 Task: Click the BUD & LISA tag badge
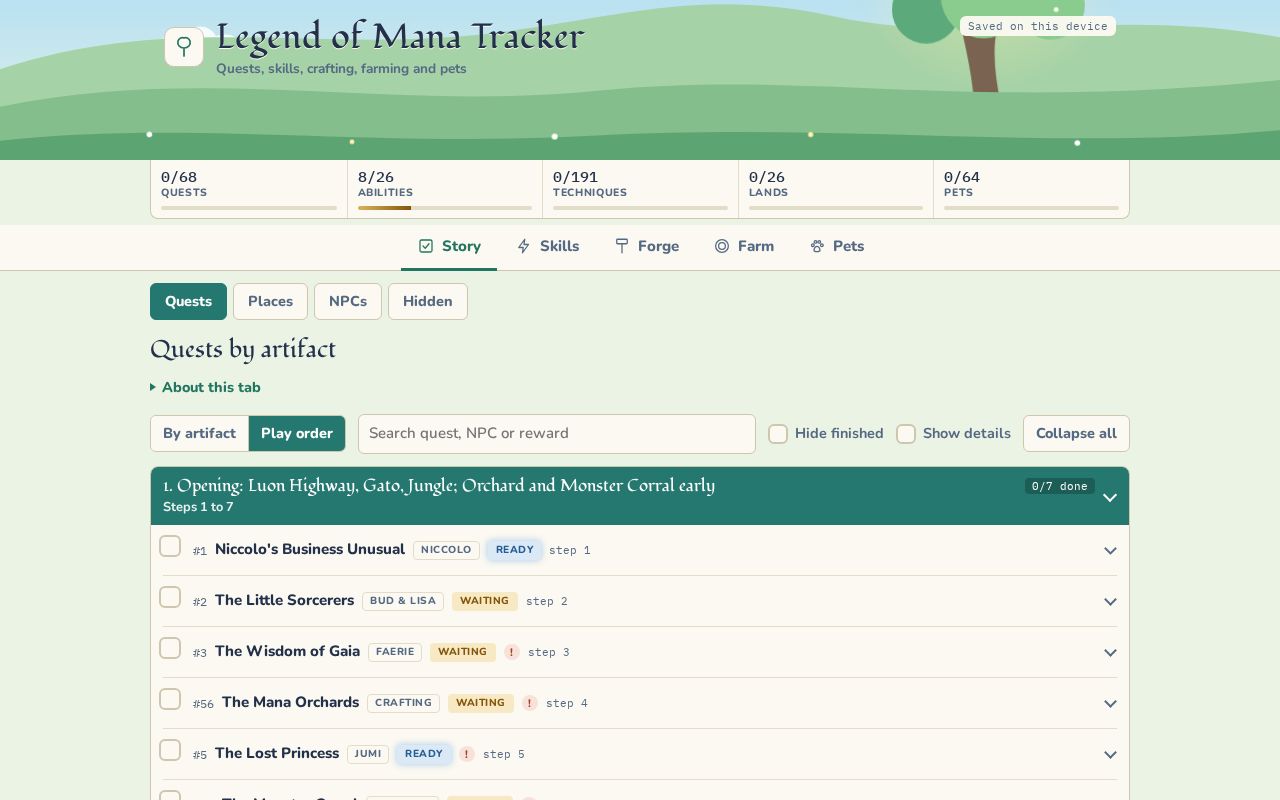click(x=403, y=601)
